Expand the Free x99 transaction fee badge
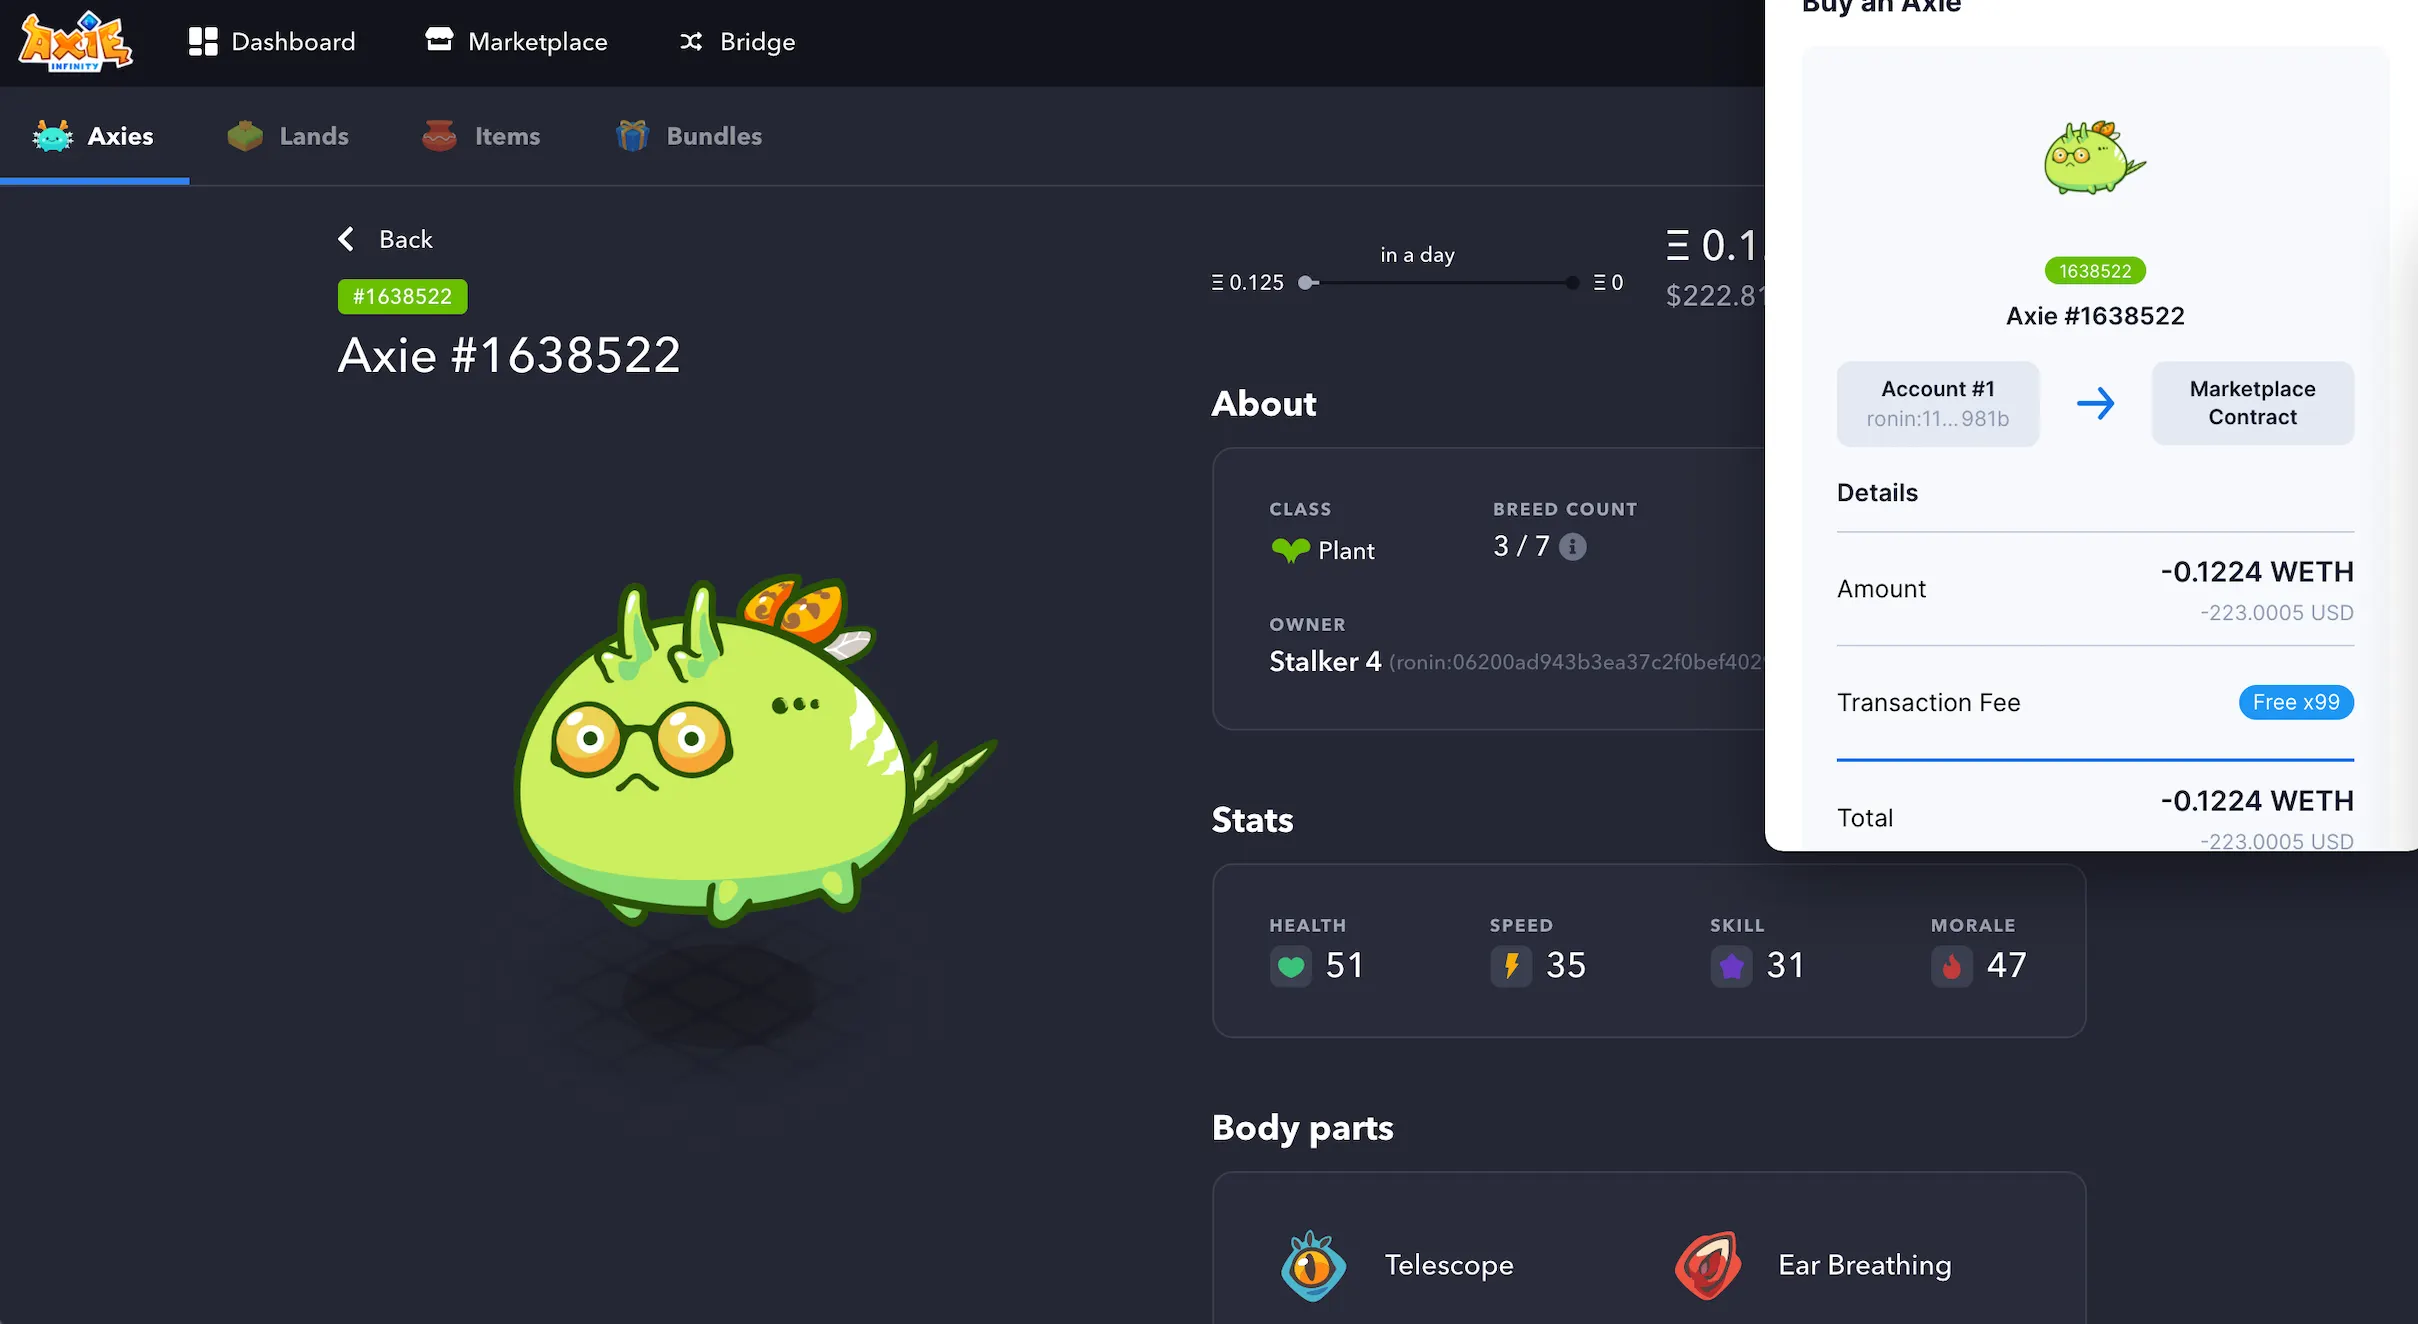2418x1324 pixels. [x=2296, y=703]
